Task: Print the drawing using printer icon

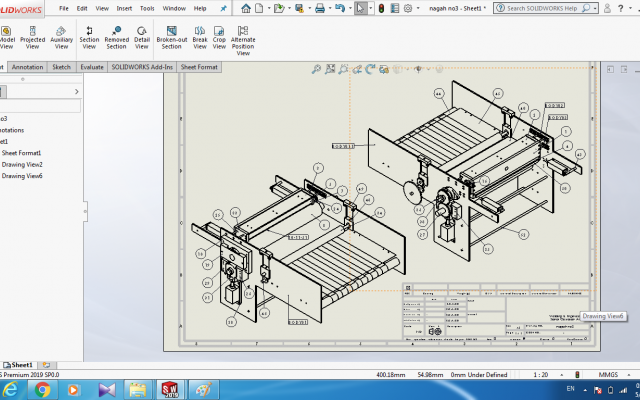Action: pyautogui.click(x=320, y=8)
